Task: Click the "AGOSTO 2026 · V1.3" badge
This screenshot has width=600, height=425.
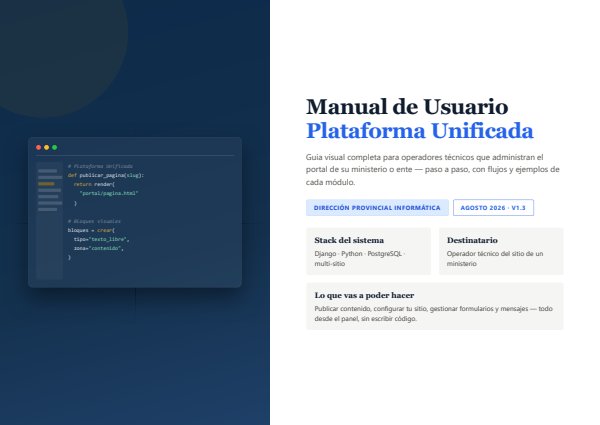Action: pos(493,208)
